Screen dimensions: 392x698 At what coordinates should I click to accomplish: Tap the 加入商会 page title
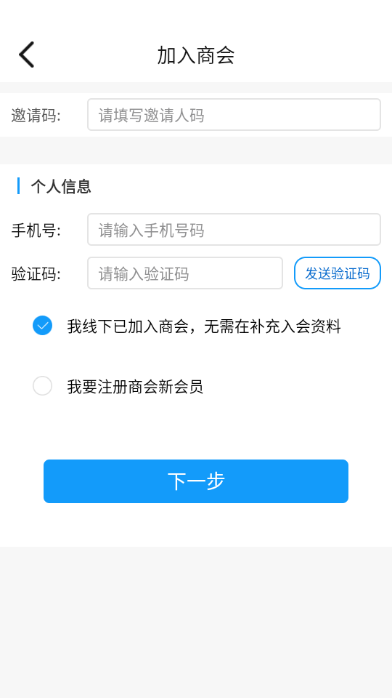click(x=196, y=55)
